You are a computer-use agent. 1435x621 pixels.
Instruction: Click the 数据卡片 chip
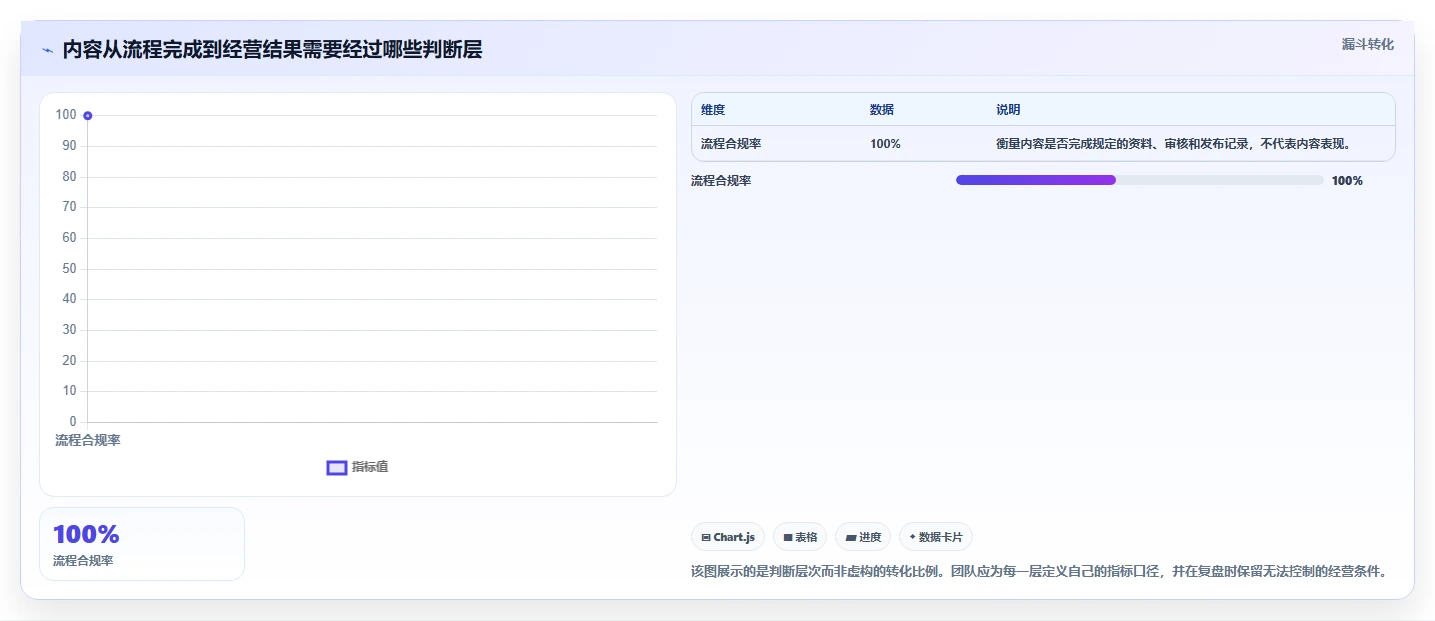pos(936,537)
